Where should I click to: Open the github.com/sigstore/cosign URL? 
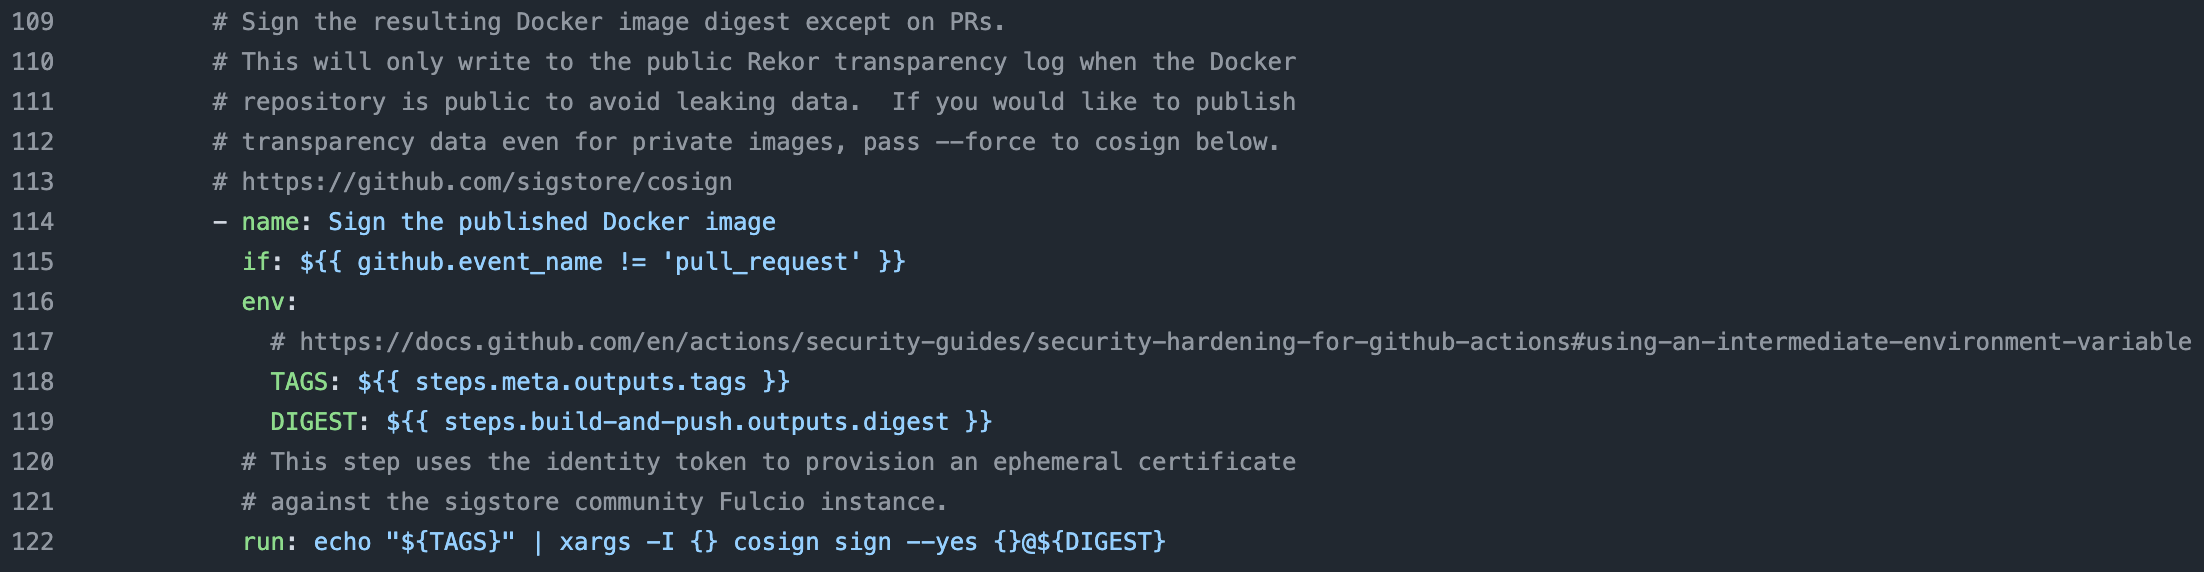click(487, 182)
